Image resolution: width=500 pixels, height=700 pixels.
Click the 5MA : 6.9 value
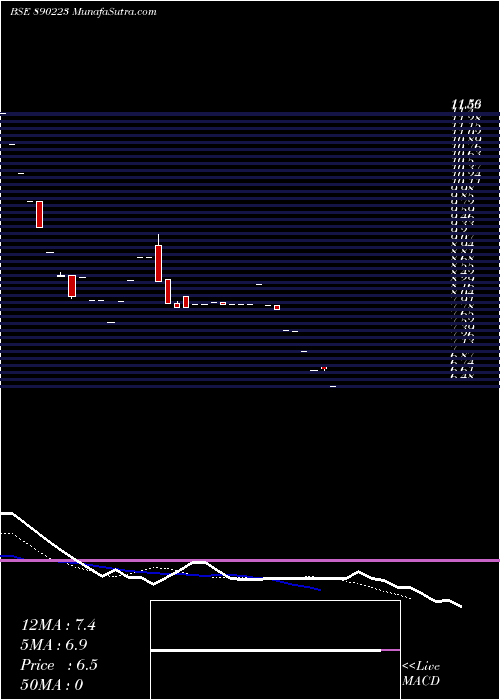(54, 645)
